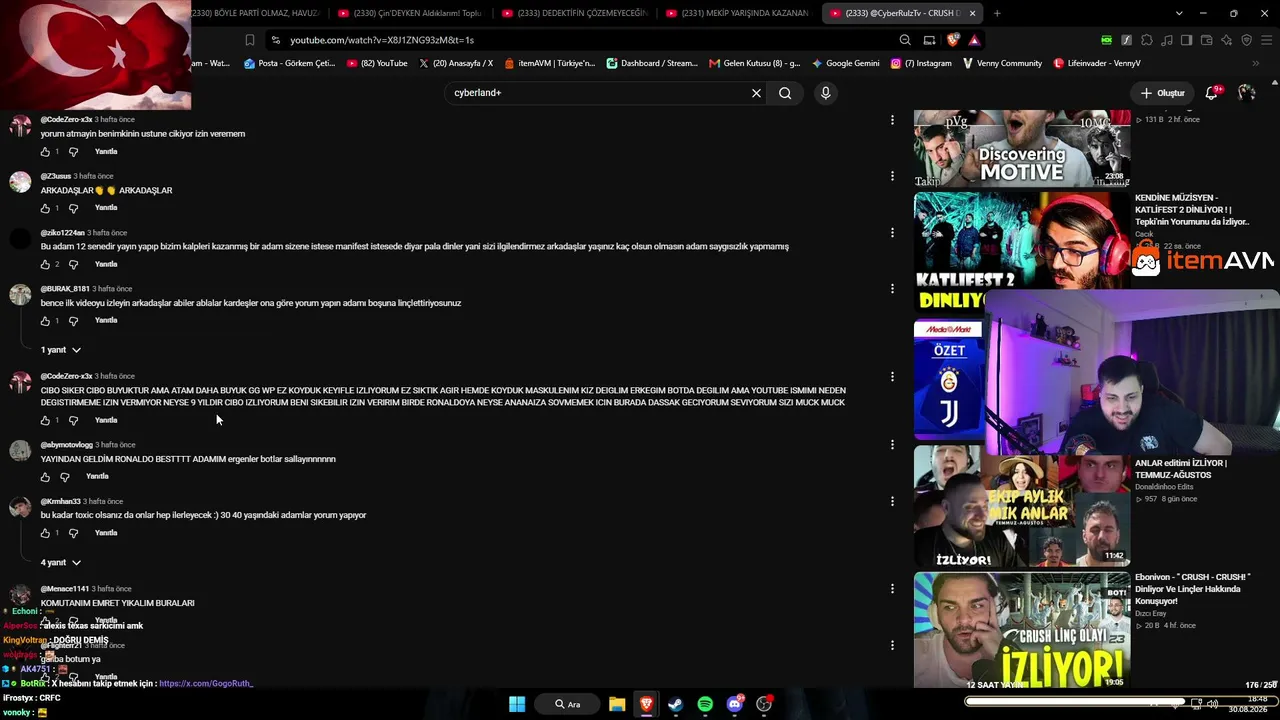The width and height of the screenshot is (1280, 720).
Task: Open the (82) YouTube bookmark
Action: pyautogui.click(x=377, y=63)
